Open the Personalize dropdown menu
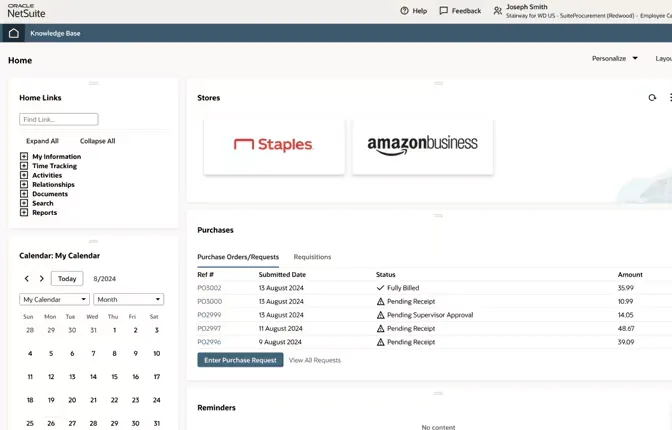This screenshot has height=430, width=672. (614, 59)
